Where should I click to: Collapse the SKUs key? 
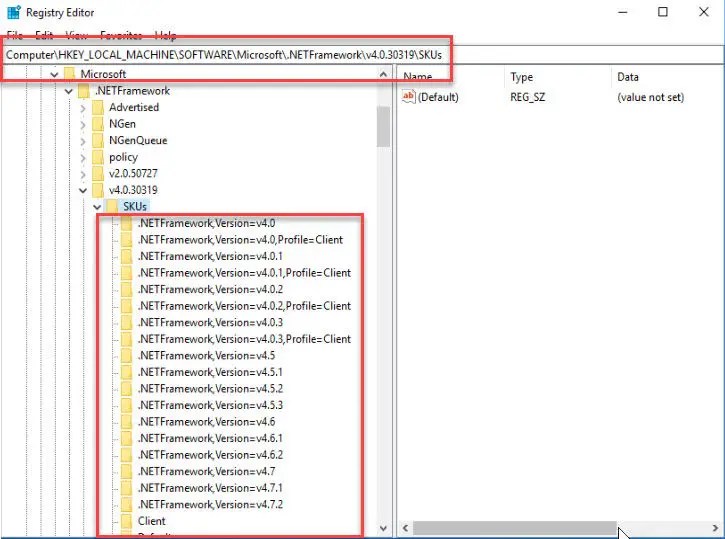coord(97,207)
